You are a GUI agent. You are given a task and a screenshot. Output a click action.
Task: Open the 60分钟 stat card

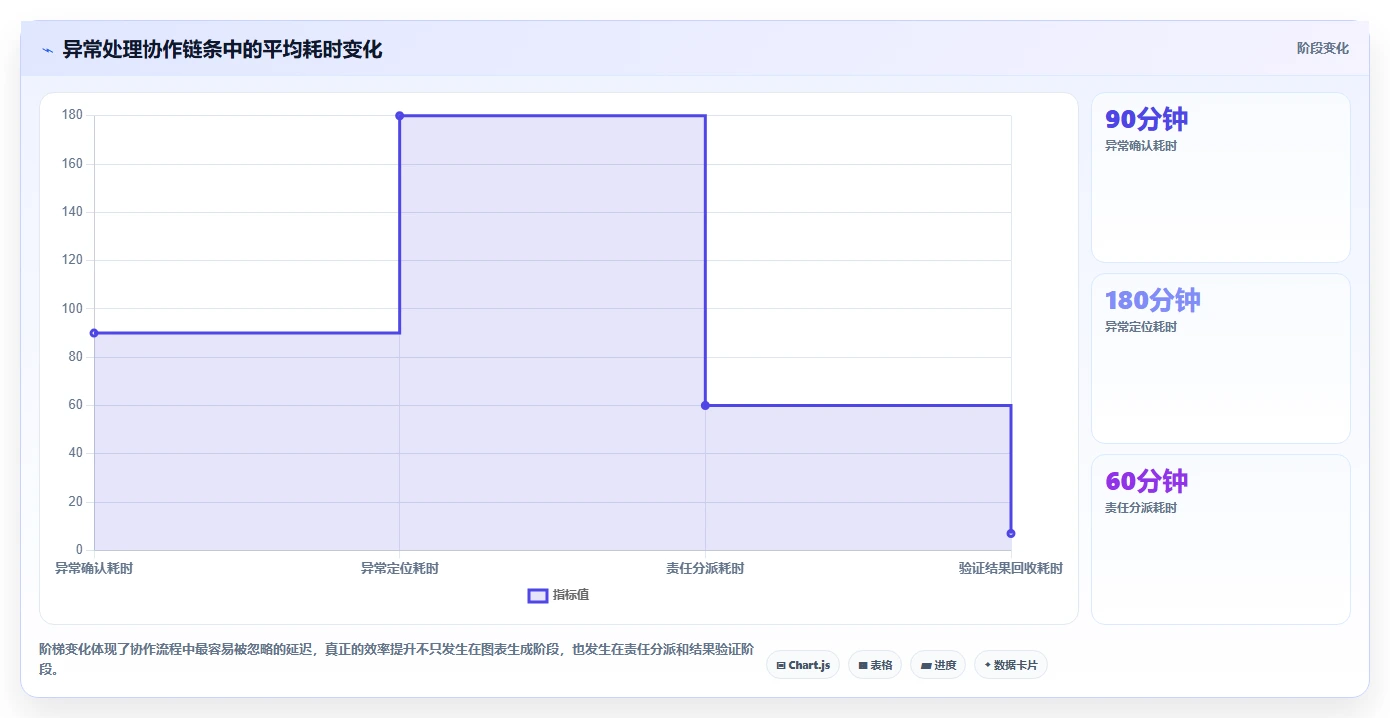tap(1220, 540)
